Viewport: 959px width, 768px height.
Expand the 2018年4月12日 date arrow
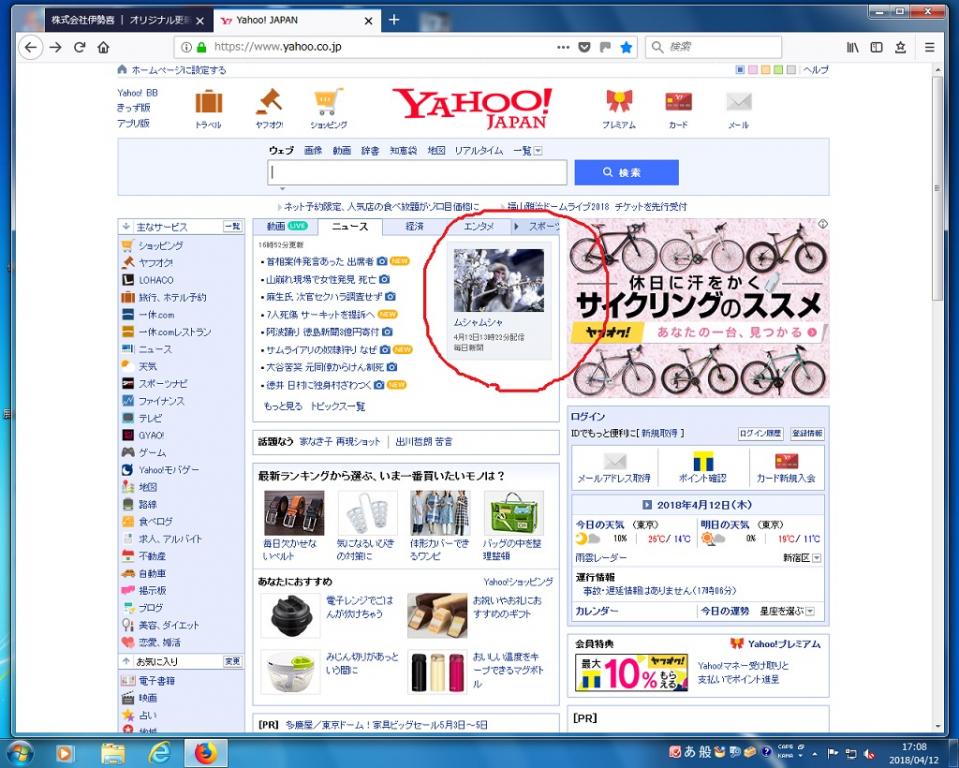(647, 505)
